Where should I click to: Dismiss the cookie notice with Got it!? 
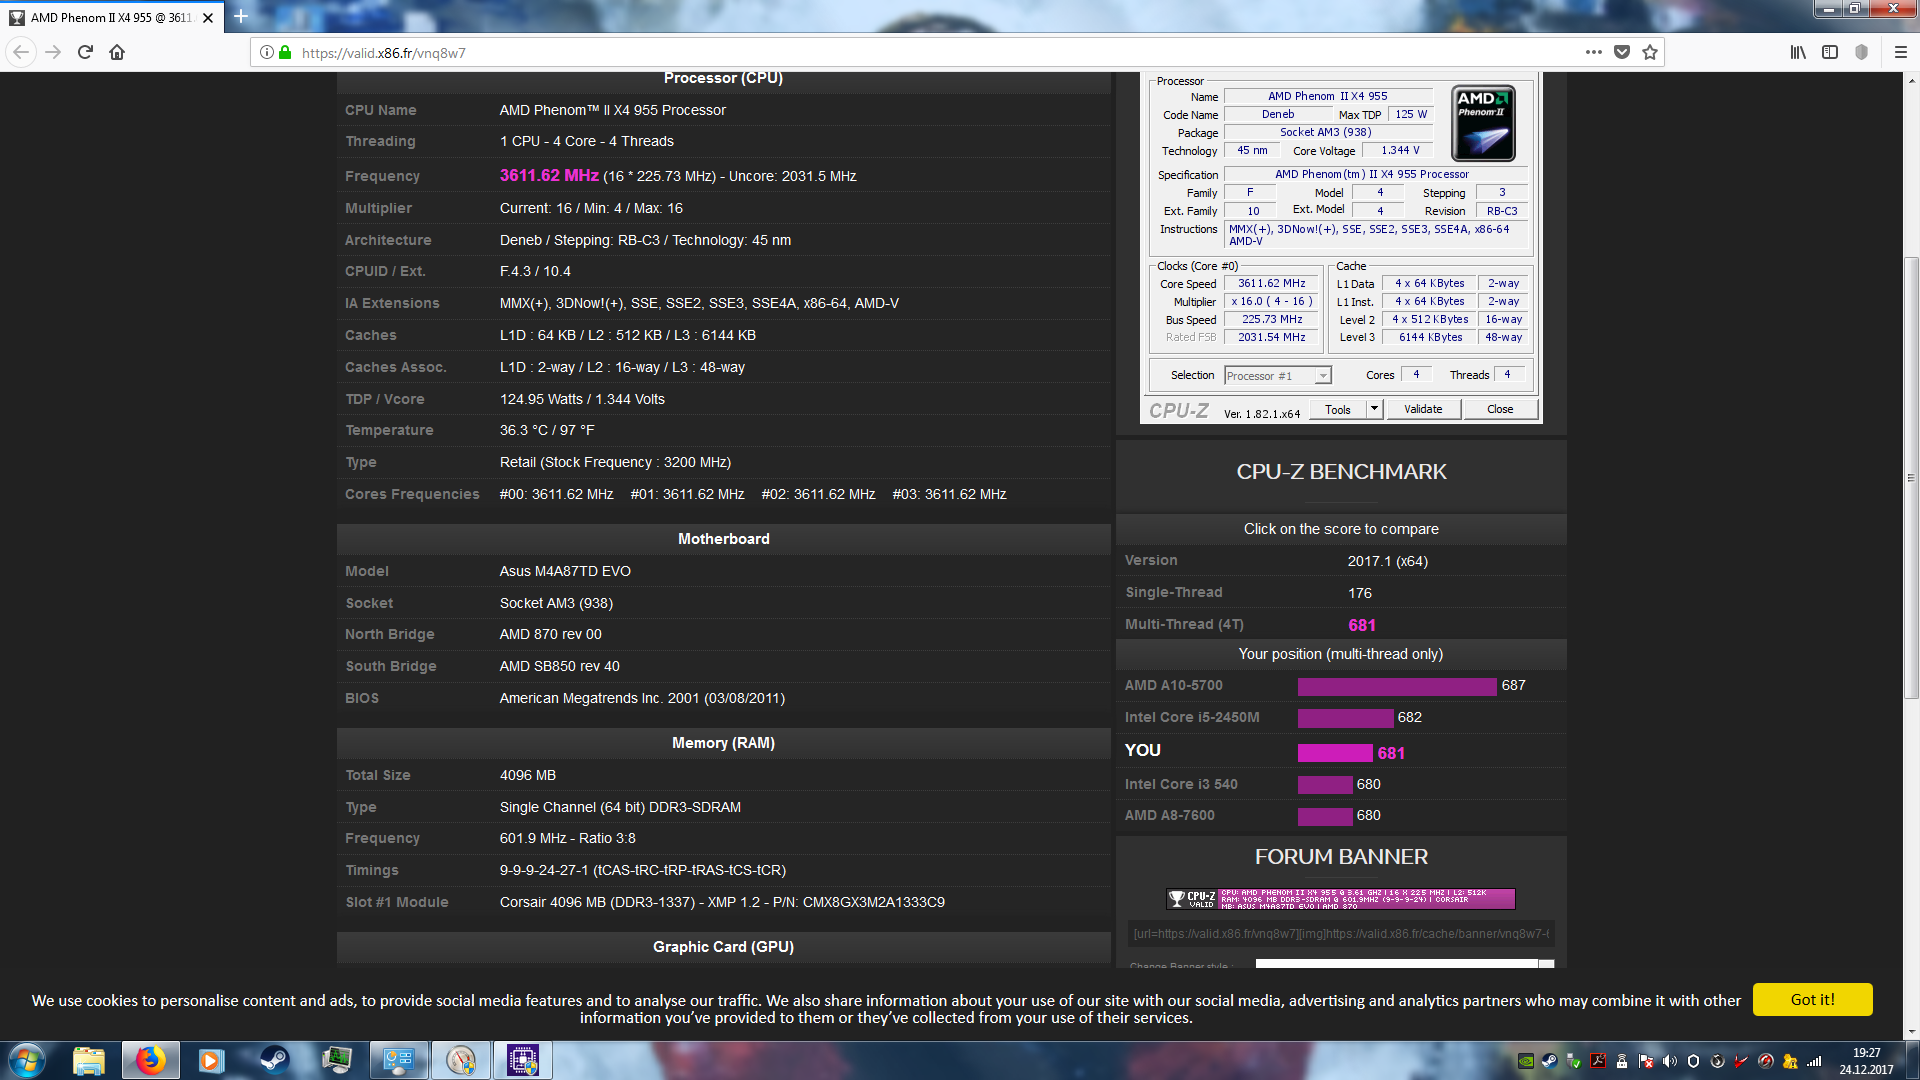point(1812,999)
